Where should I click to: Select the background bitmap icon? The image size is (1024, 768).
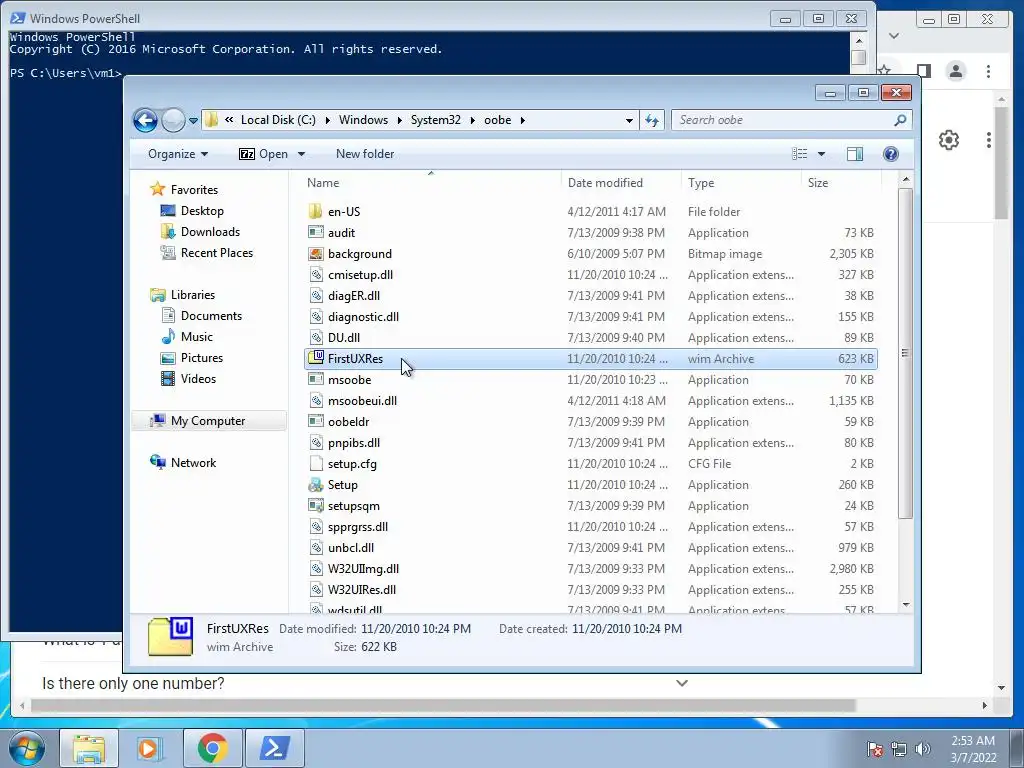point(316,253)
